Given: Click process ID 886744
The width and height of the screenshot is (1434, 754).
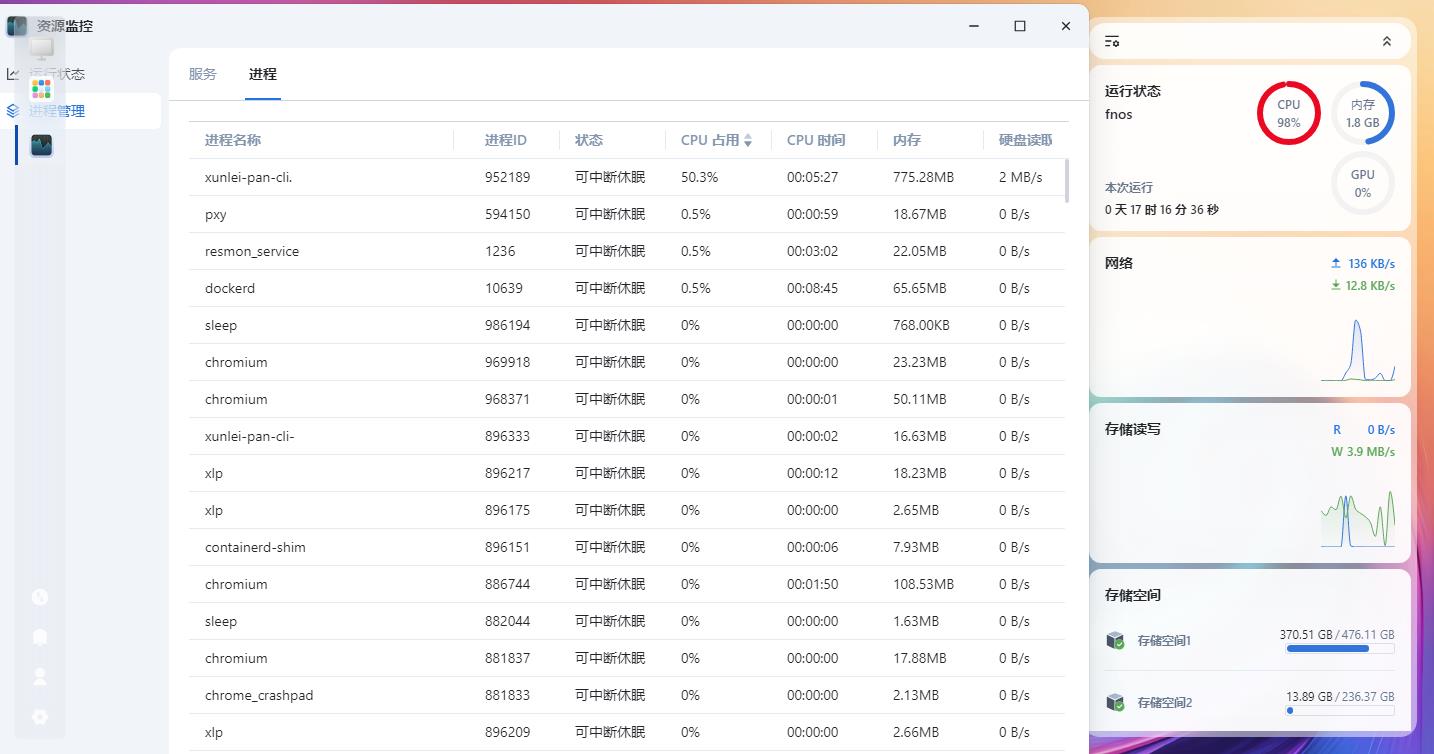Looking at the screenshot, I should click(x=508, y=584).
